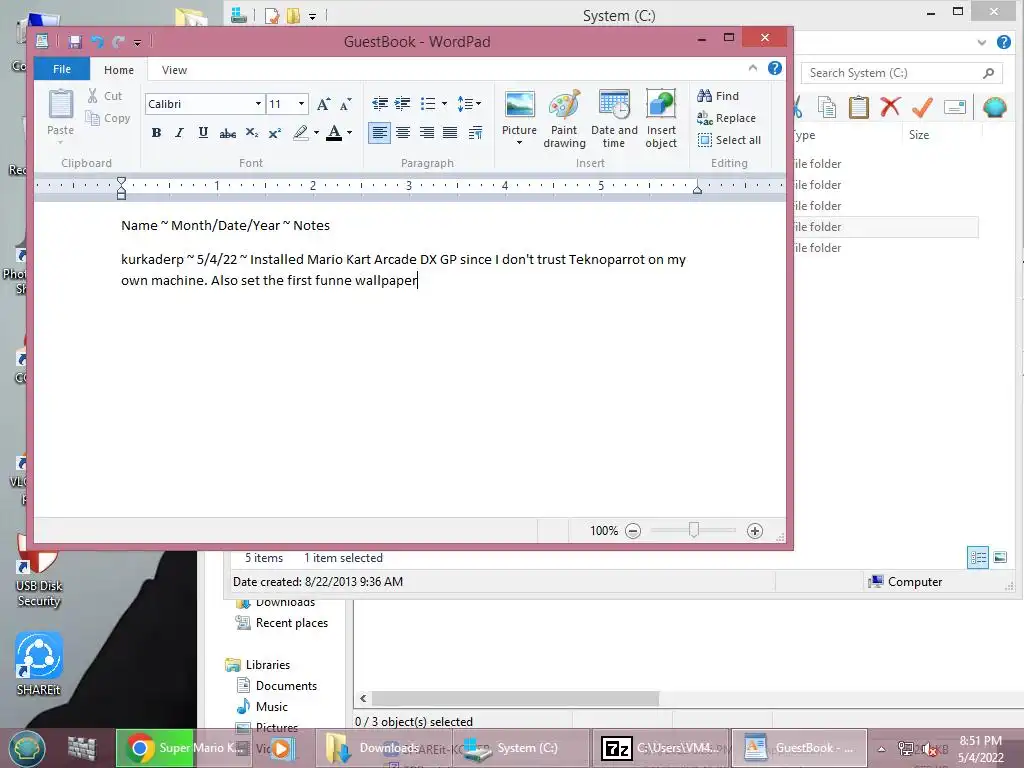1024x768 pixels.
Task: Align text left
Action: (379, 133)
